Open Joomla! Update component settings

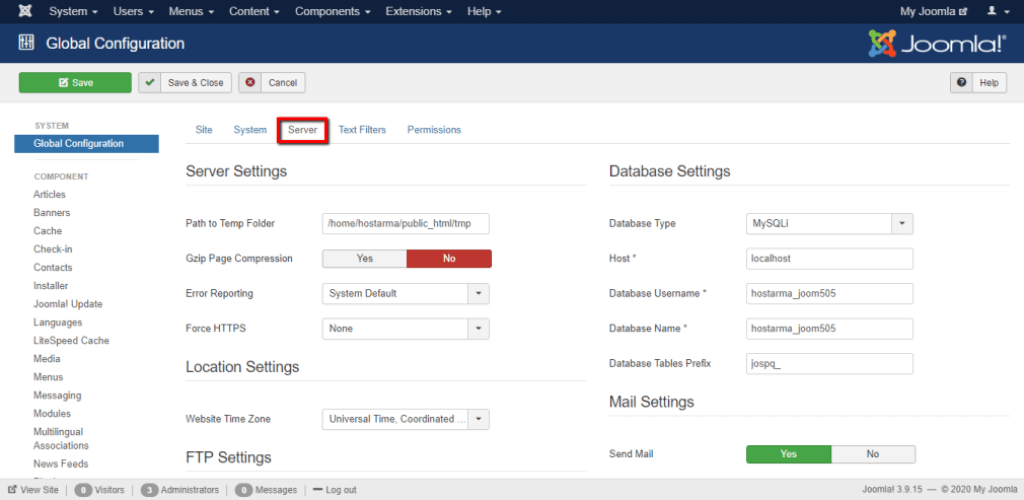click(x=68, y=304)
